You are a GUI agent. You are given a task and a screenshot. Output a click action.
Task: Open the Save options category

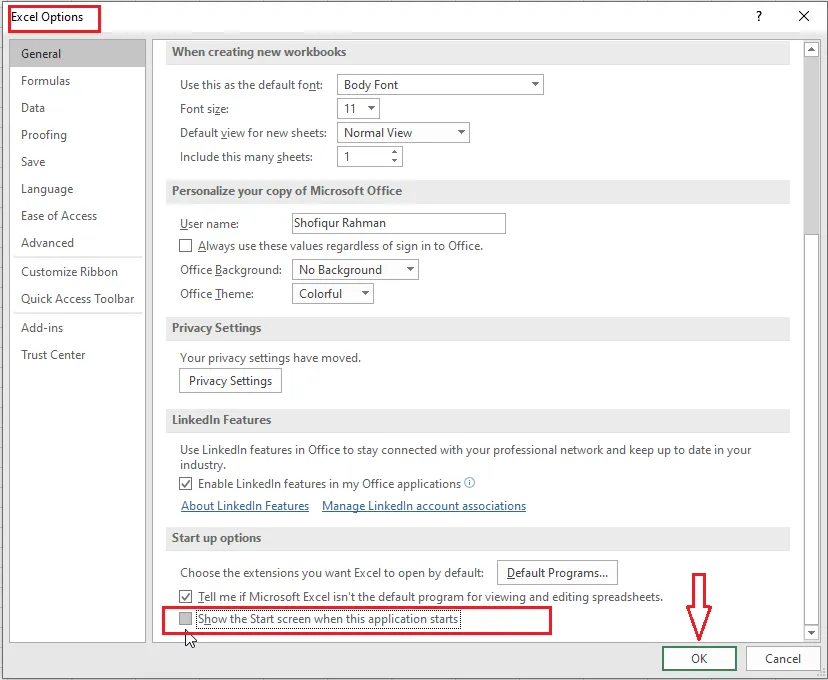[77, 162]
